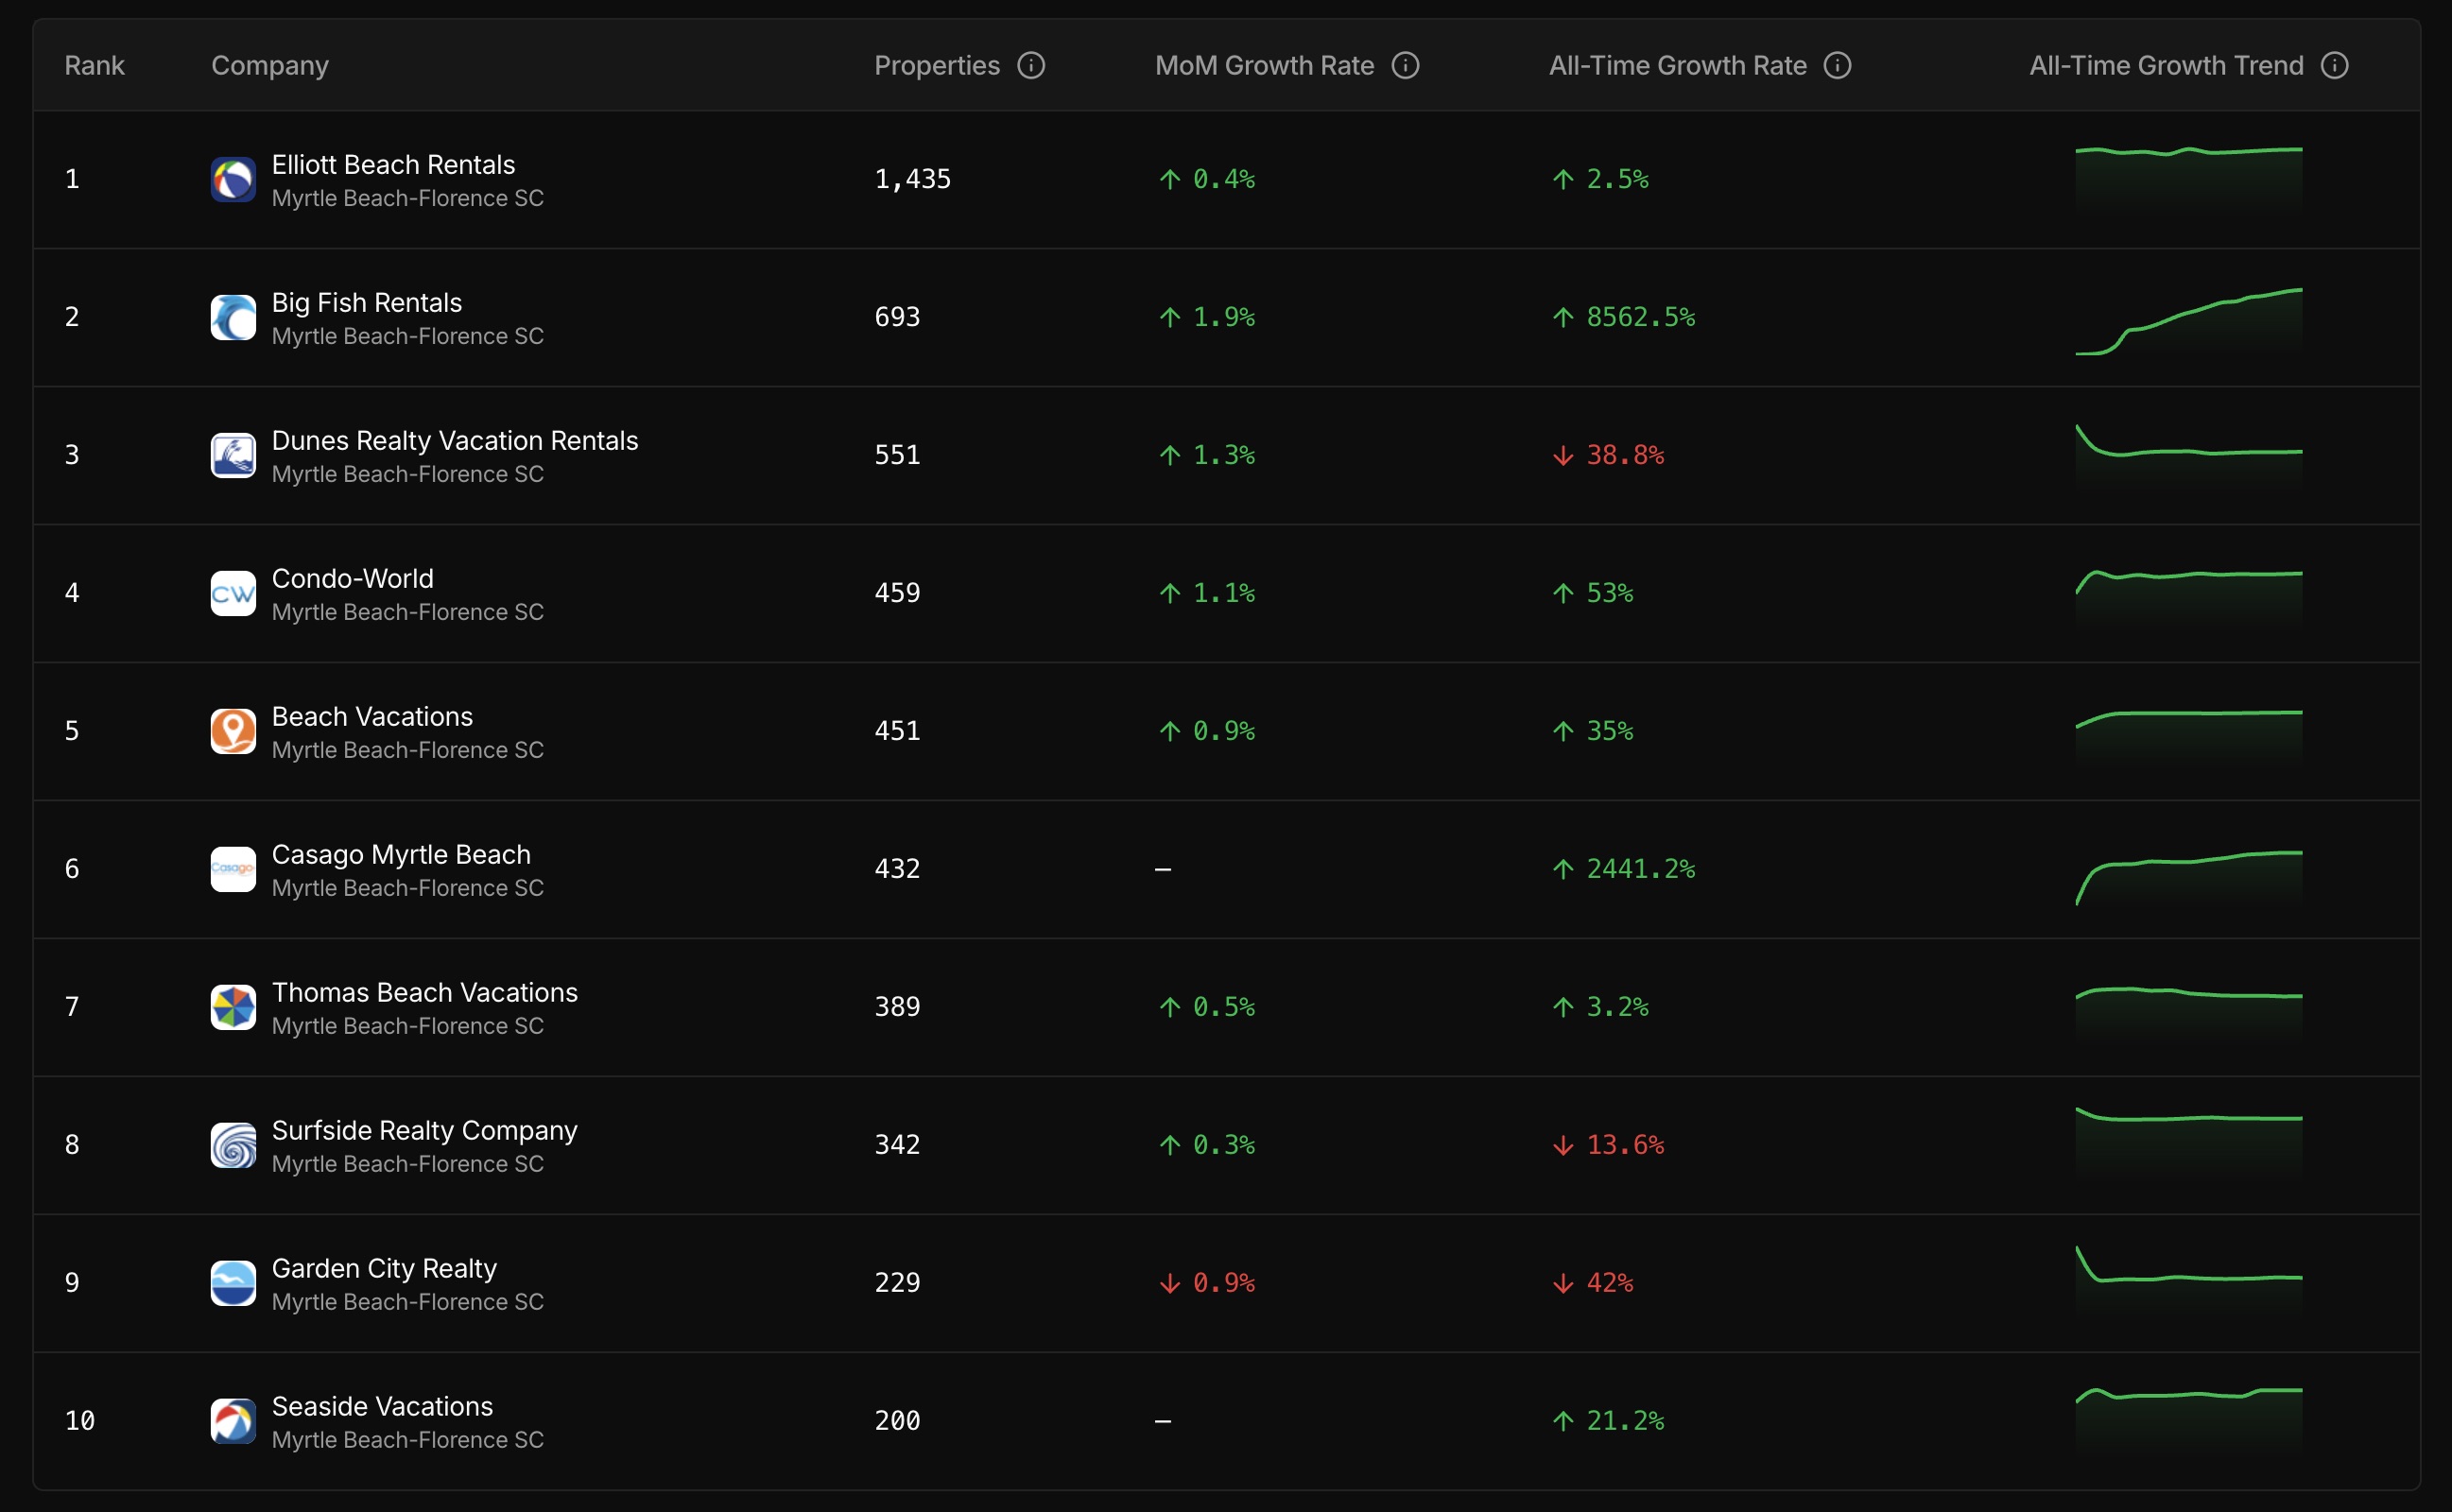This screenshot has width=2452, height=1512.
Task: Click the Dunes Realty trend sparkline
Action: [x=2189, y=456]
